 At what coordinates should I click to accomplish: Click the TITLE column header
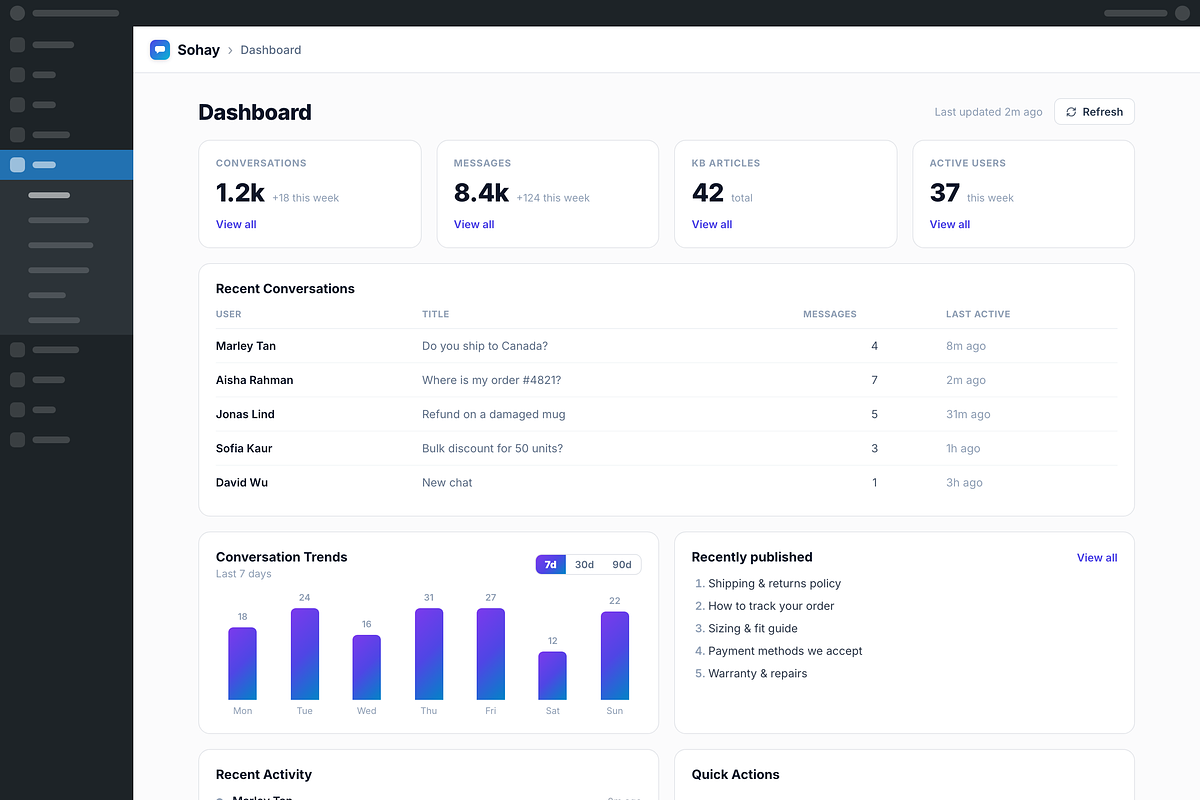[436, 314]
